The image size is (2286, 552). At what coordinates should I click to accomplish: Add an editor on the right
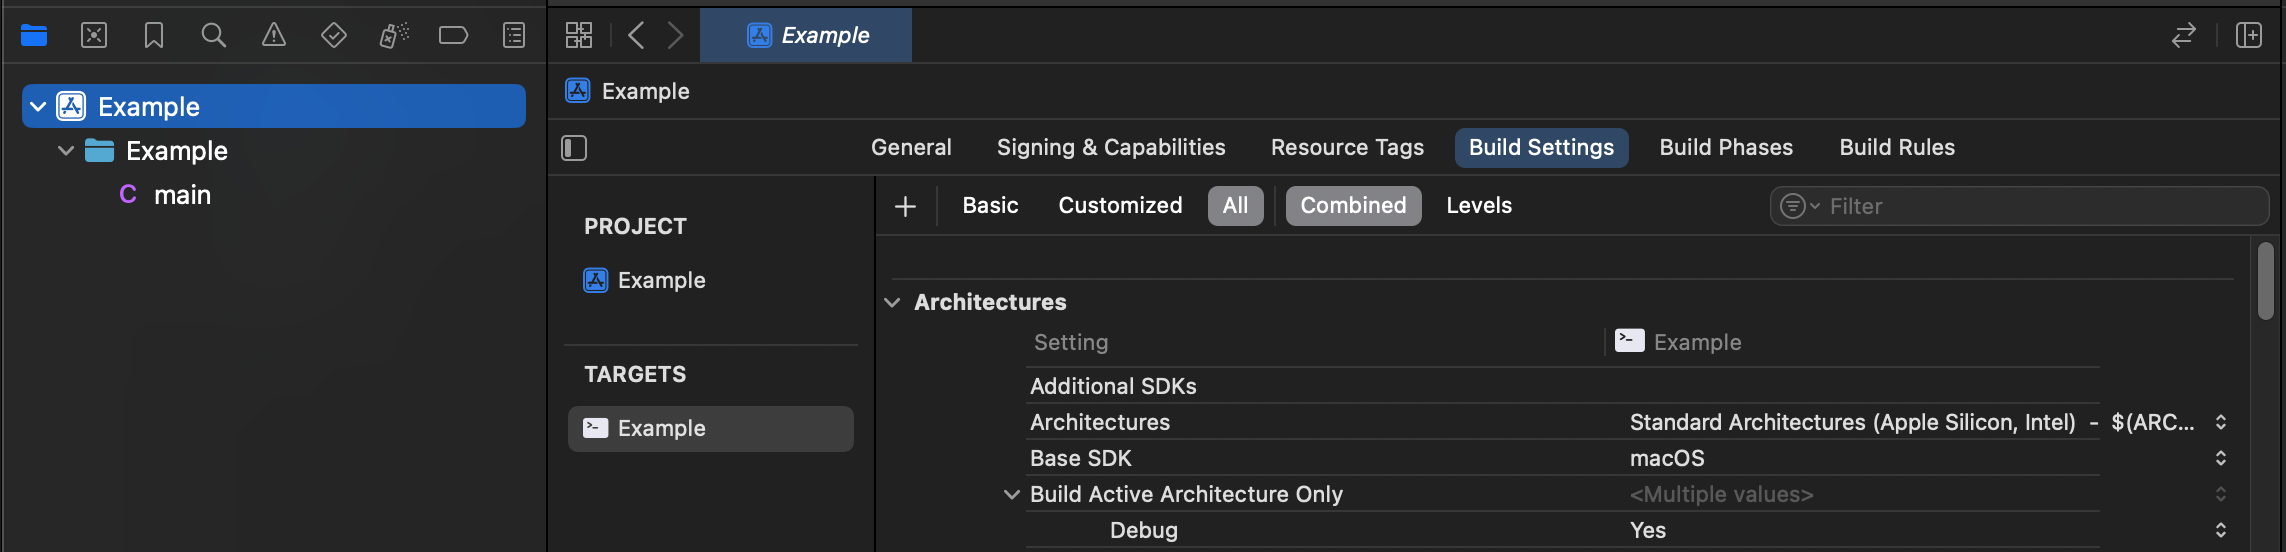(2249, 36)
